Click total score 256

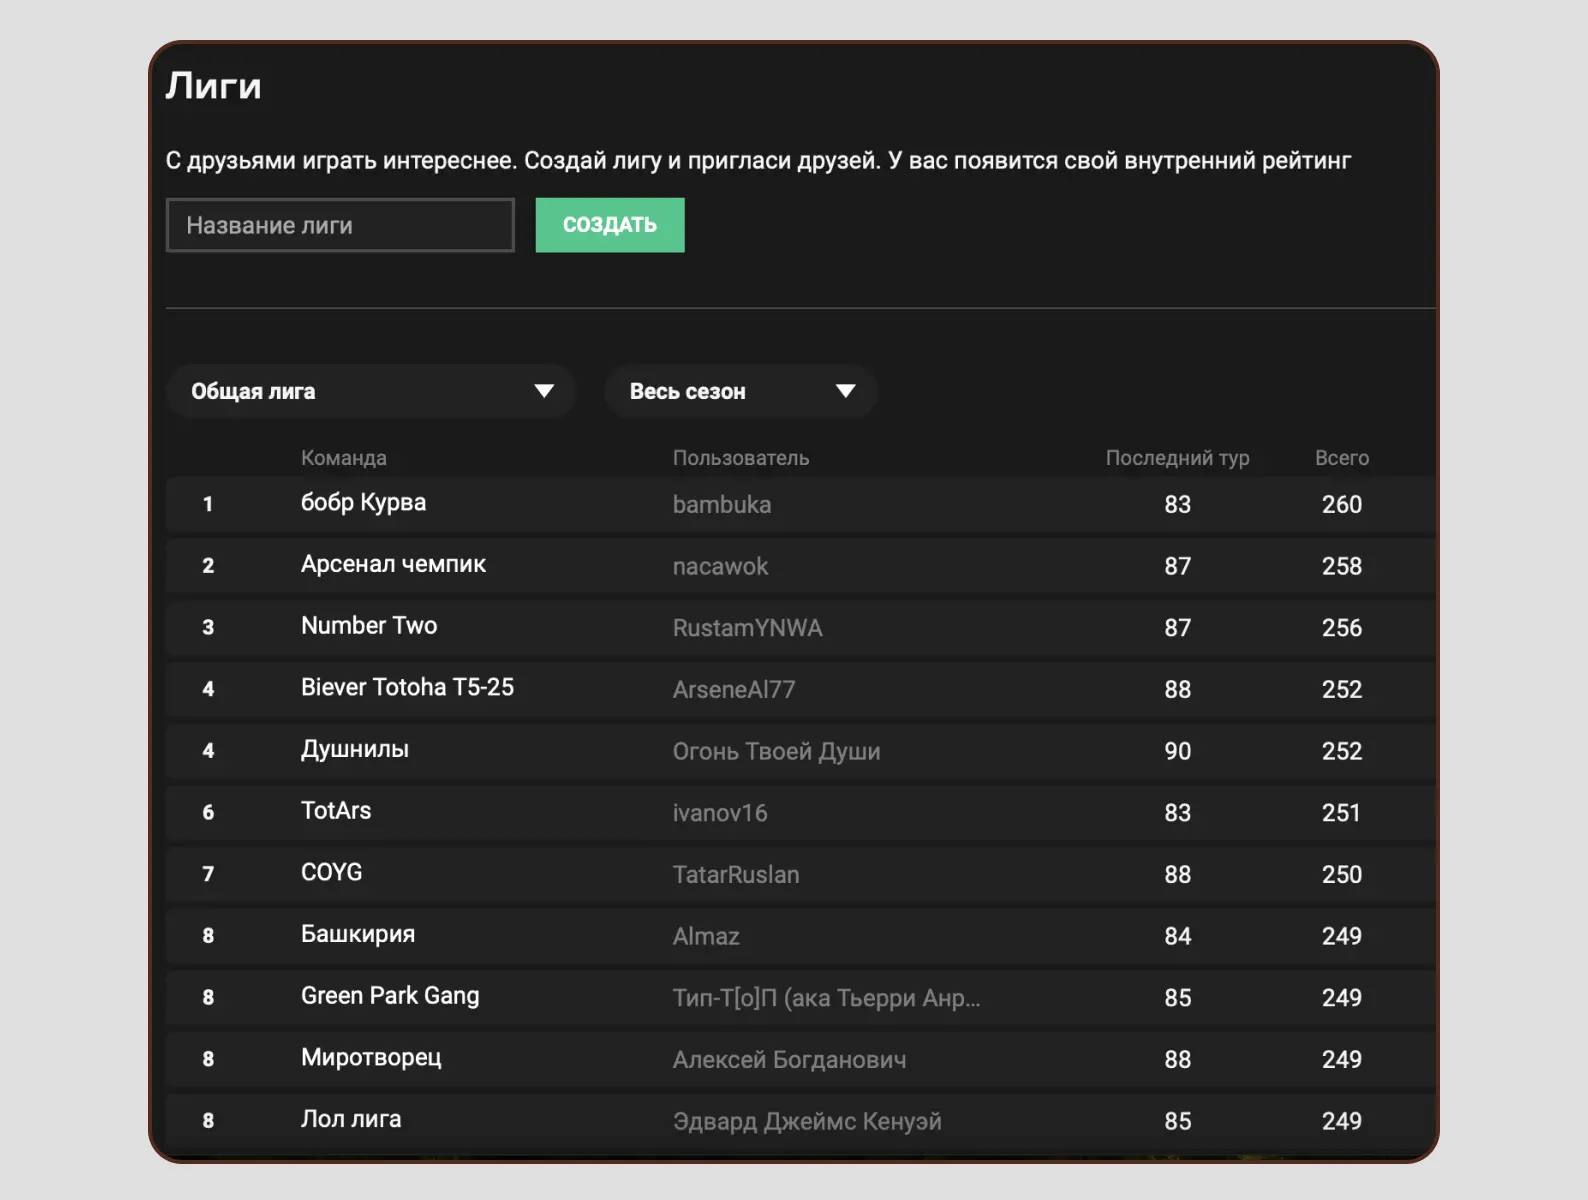[1342, 628]
